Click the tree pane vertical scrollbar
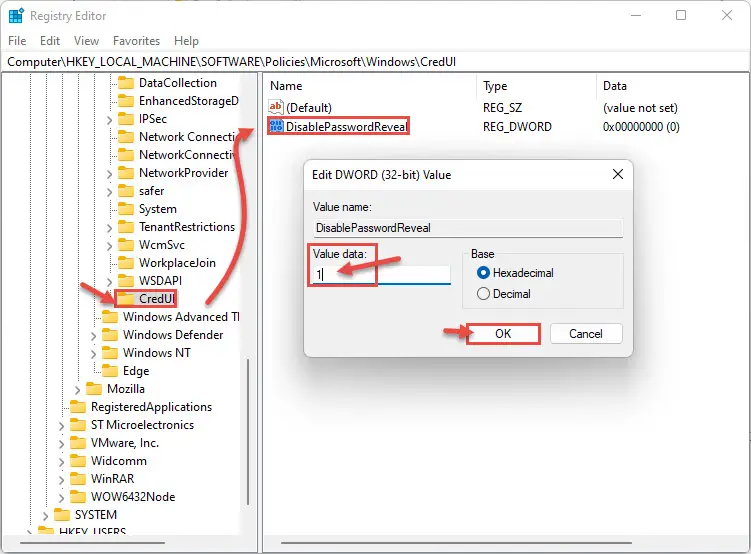 click(248, 431)
